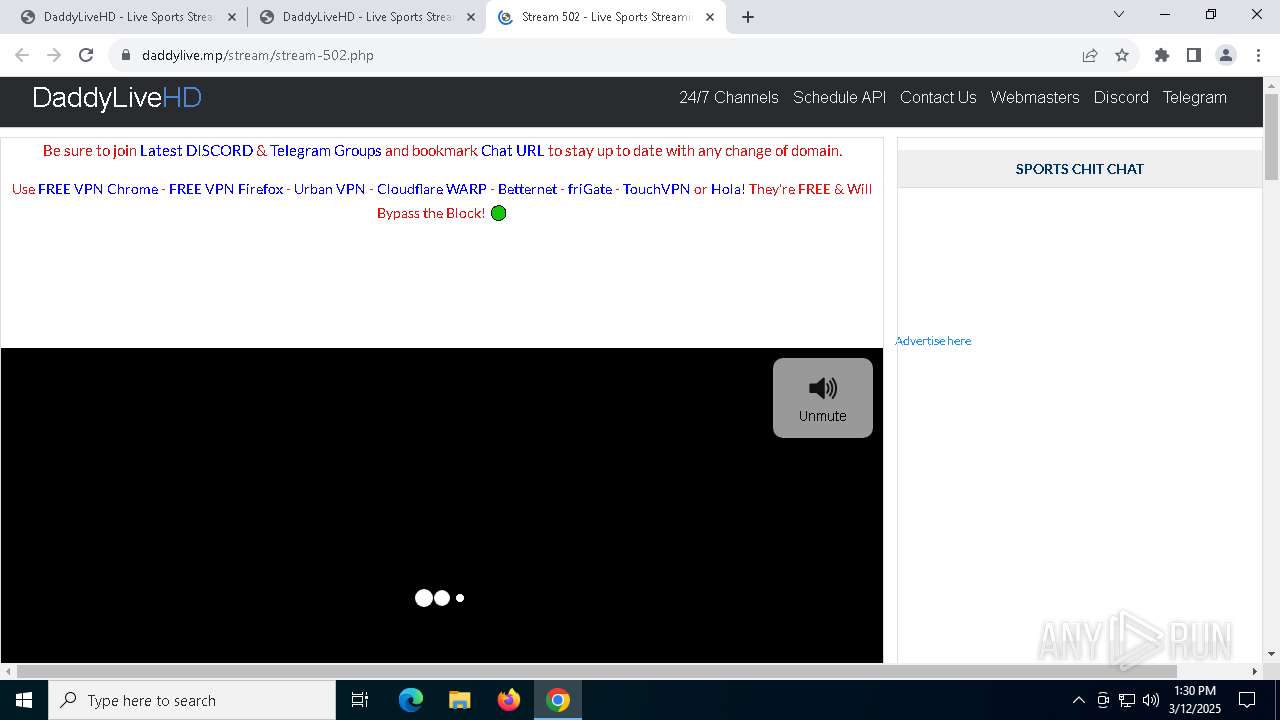Open the Betternet link
Image resolution: width=1280 pixels, height=720 pixels.
click(x=527, y=189)
